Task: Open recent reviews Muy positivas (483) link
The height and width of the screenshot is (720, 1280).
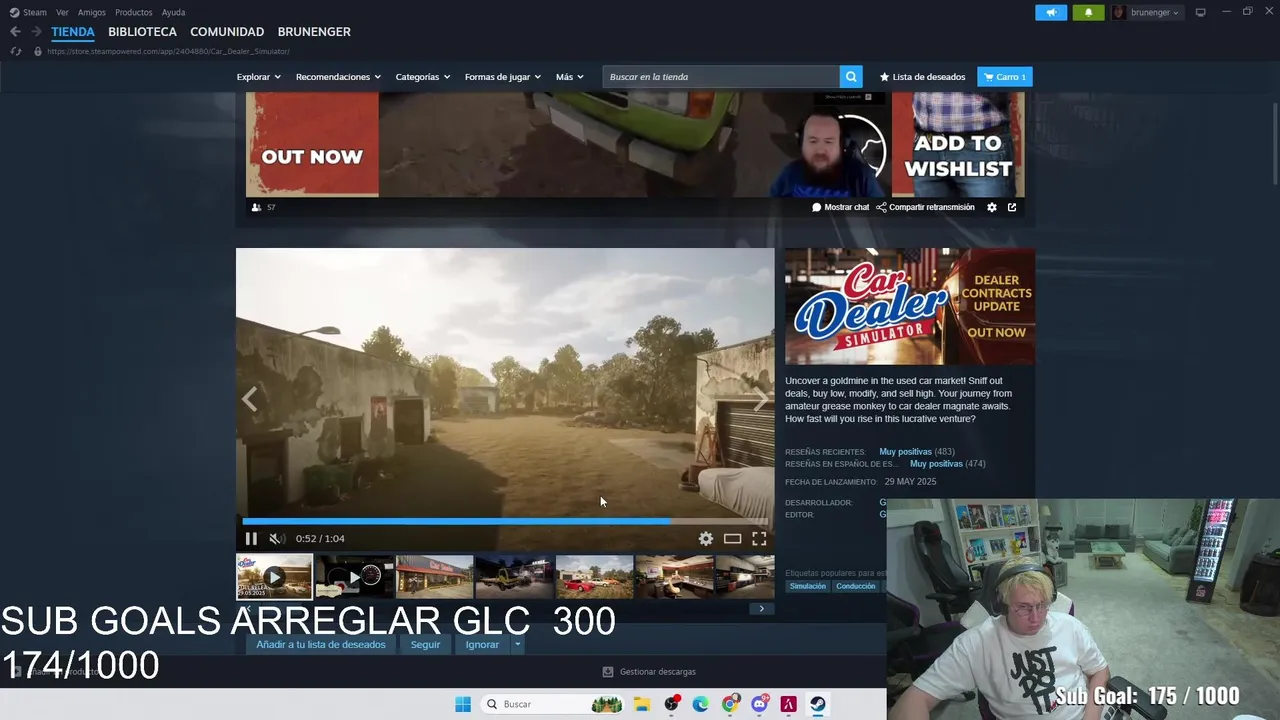Action: click(916, 452)
